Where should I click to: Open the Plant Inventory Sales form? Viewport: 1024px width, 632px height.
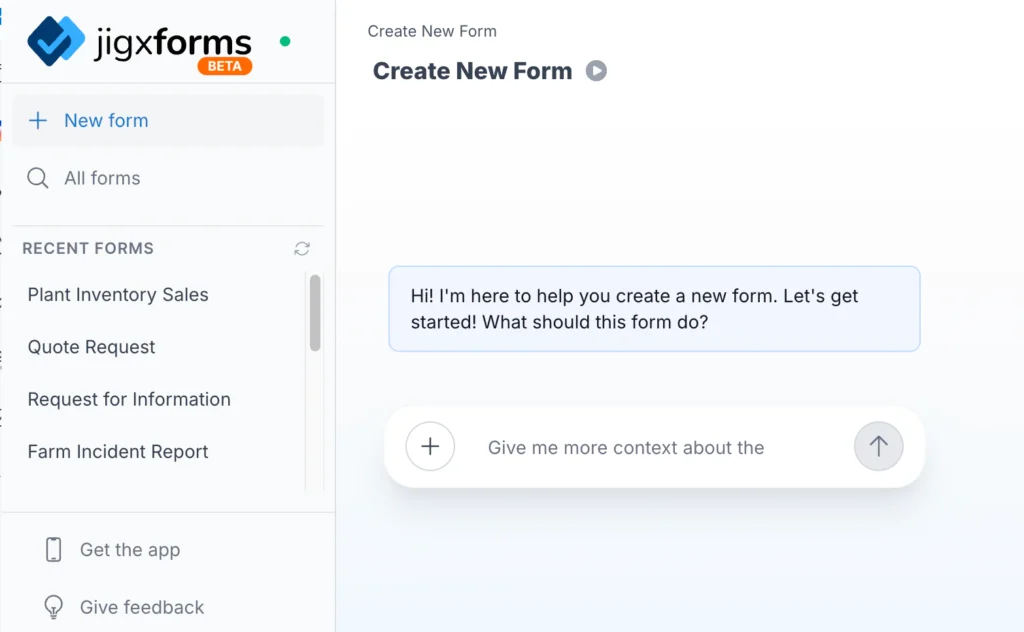click(118, 295)
